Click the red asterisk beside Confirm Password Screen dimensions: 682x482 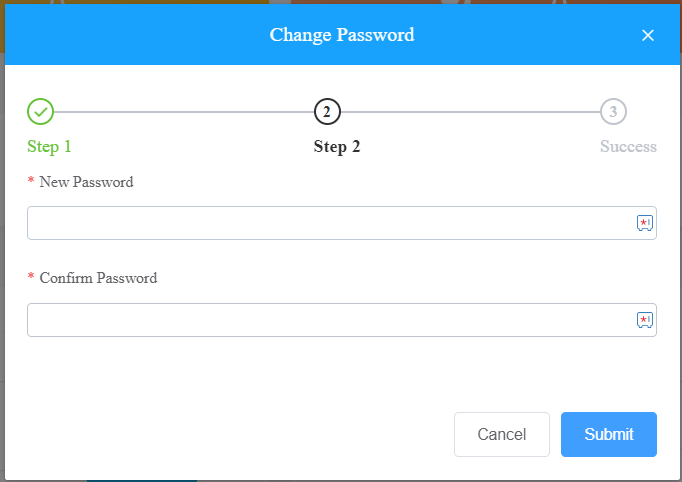31,276
